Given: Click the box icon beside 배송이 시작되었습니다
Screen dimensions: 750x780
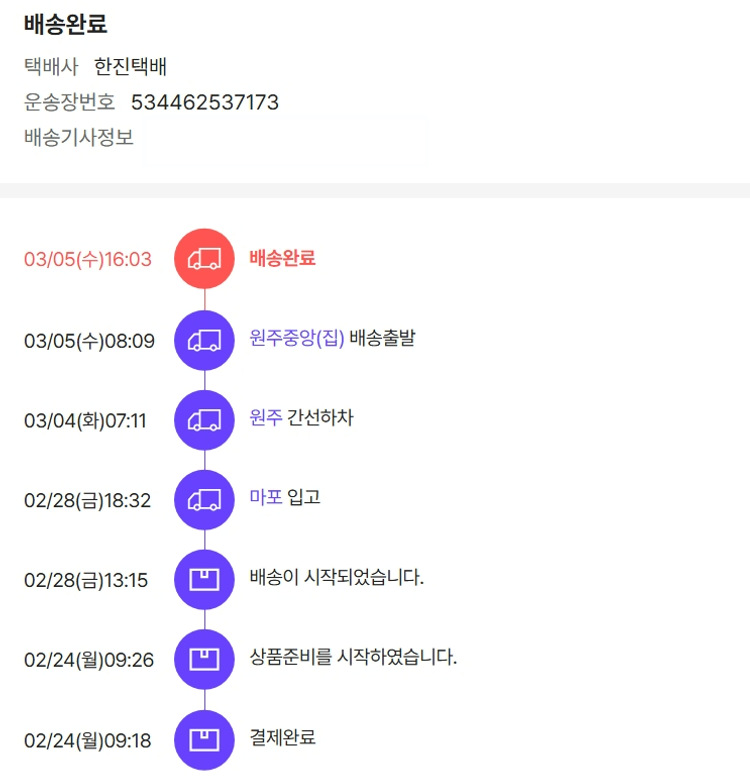Looking at the screenshot, I should (204, 579).
